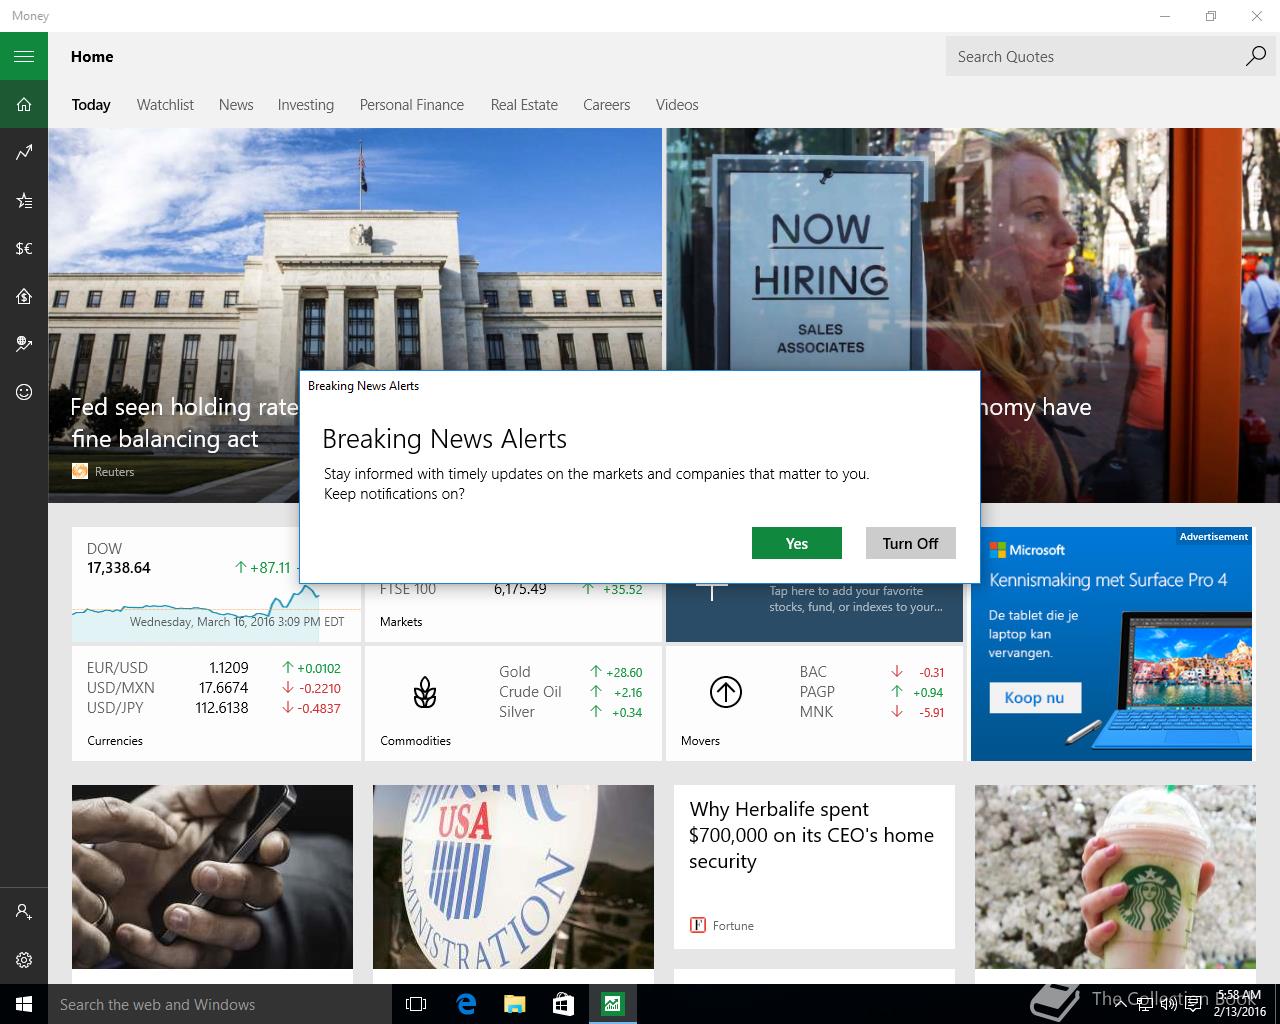Go to the Videos tab
Viewport: 1280px width, 1024px height.
click(x=677, y=105)
